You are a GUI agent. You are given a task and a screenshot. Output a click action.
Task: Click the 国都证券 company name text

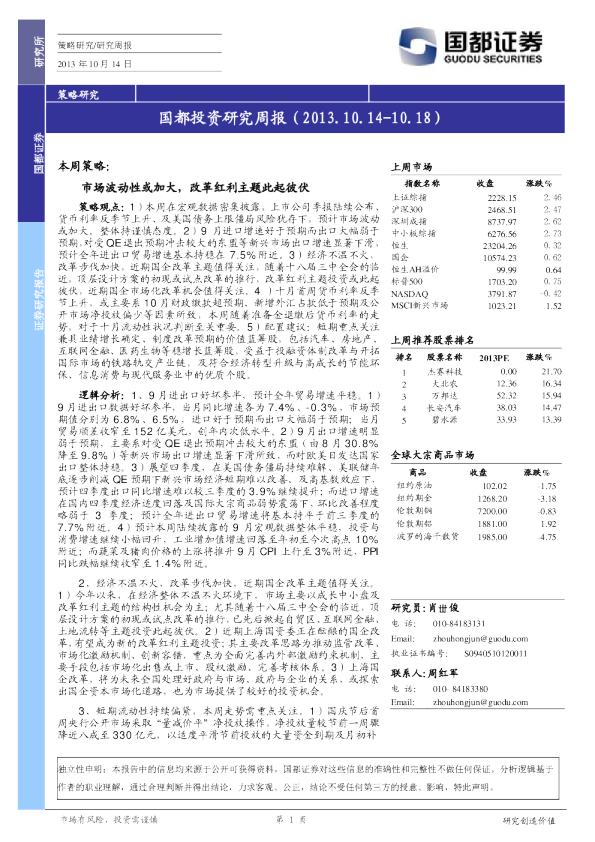(x=493, y=41)
